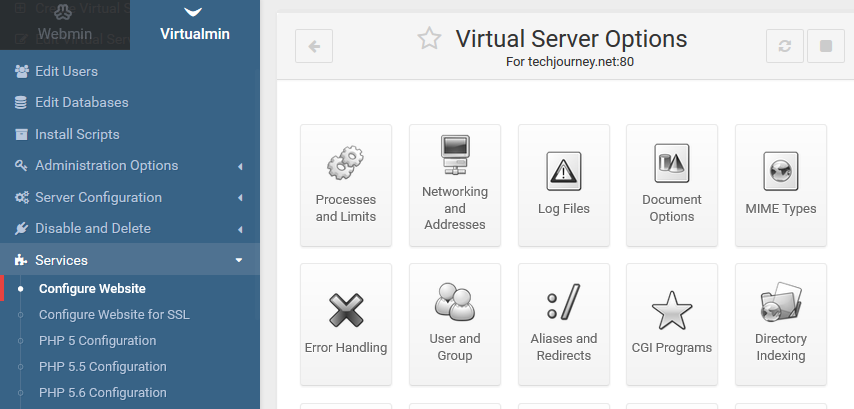Open Install Scripts in the sidebar
This screenshot has height=409, width=854.
point(130,134)
